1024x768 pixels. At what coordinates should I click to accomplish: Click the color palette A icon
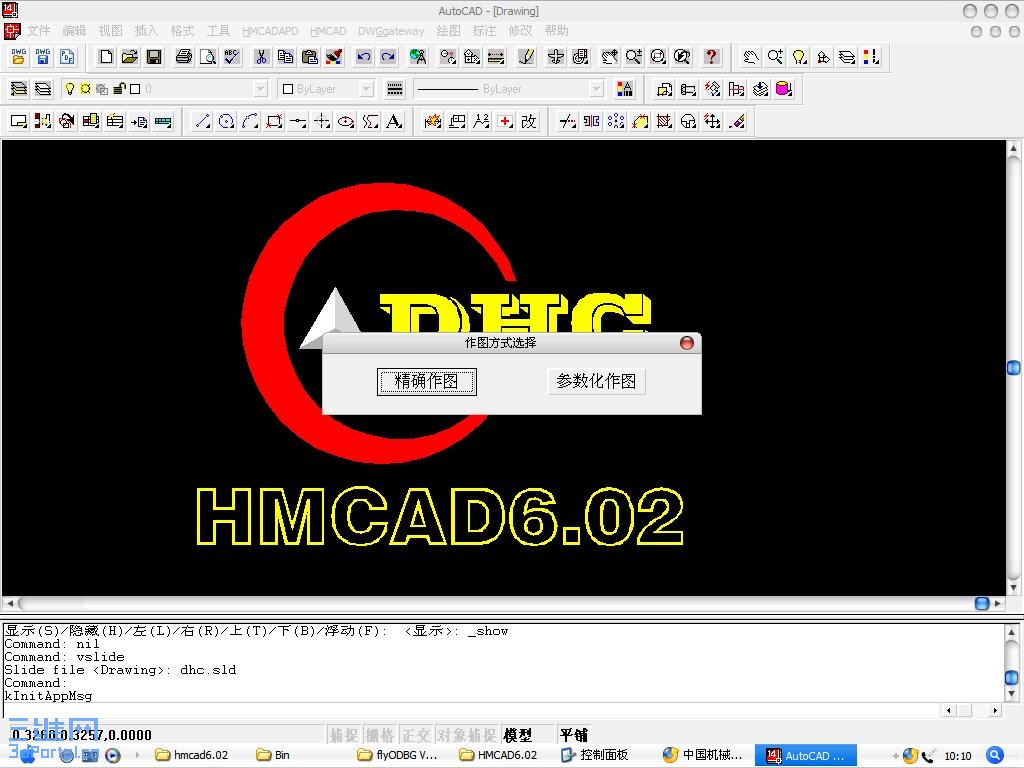(624, 89)
